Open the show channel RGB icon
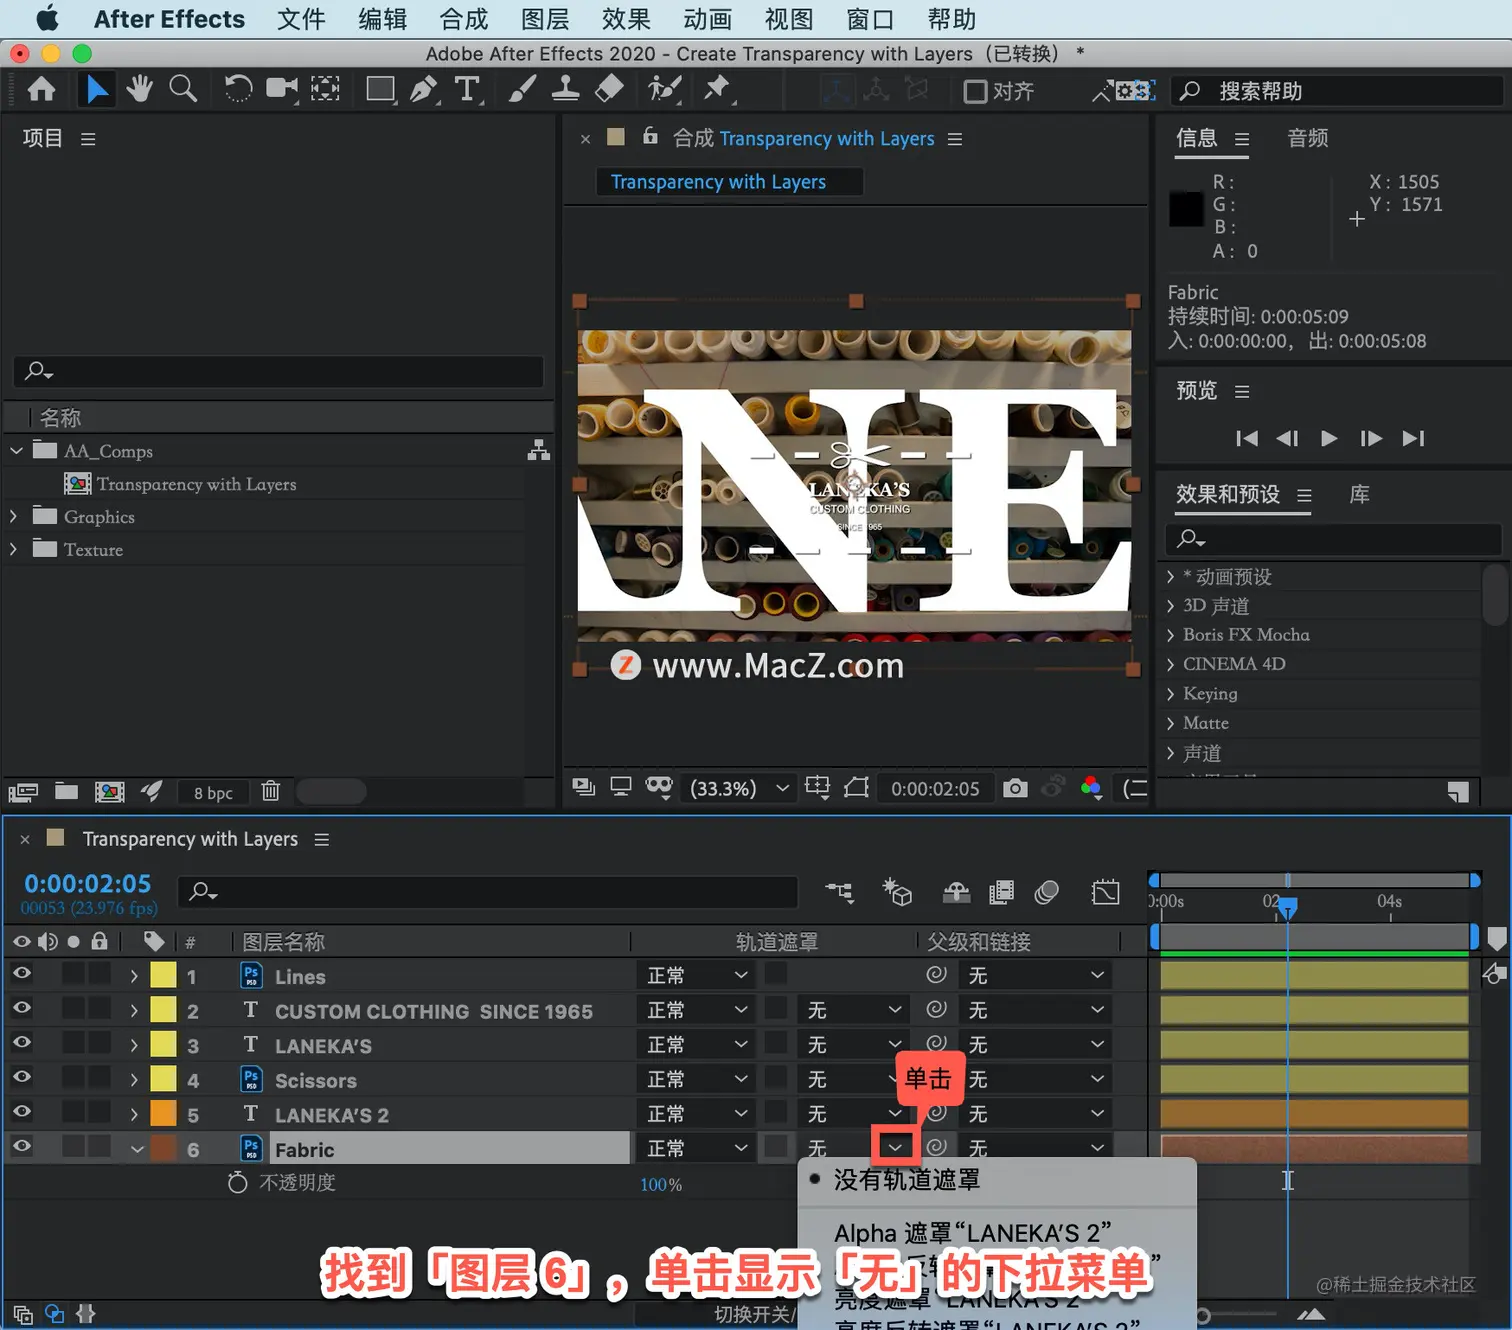 1091,788
